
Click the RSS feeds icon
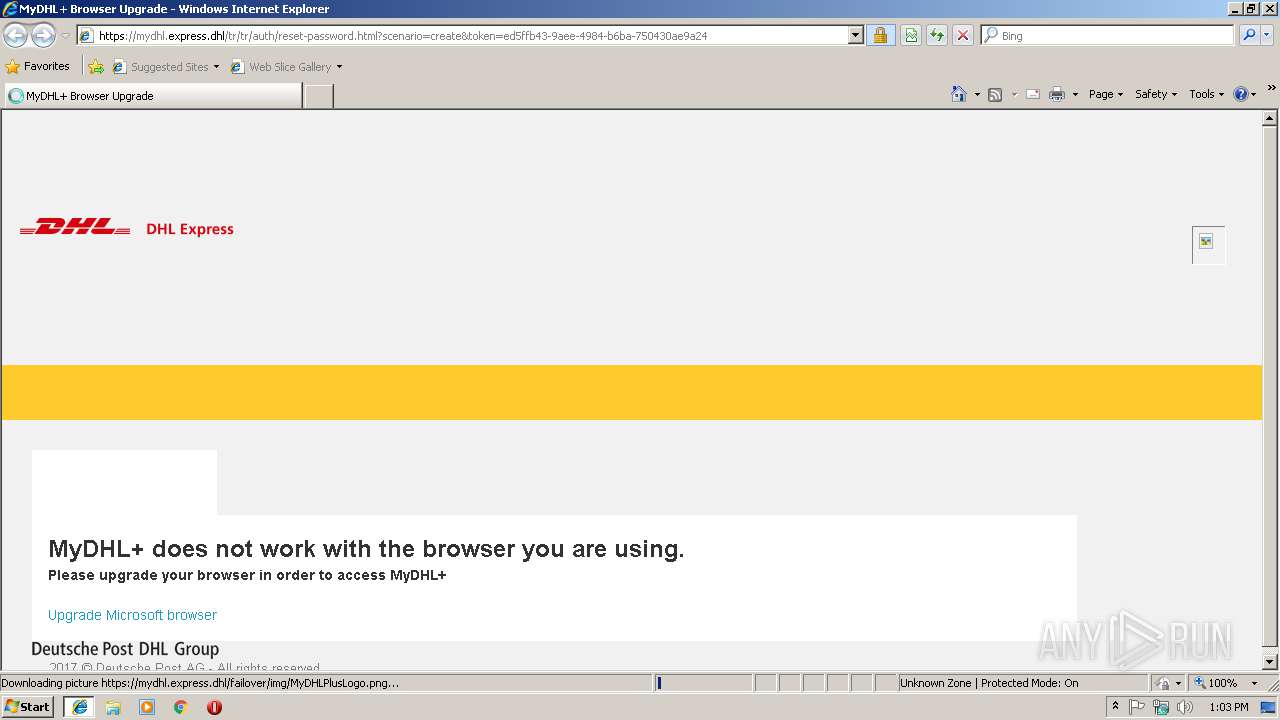pos(995,94)
